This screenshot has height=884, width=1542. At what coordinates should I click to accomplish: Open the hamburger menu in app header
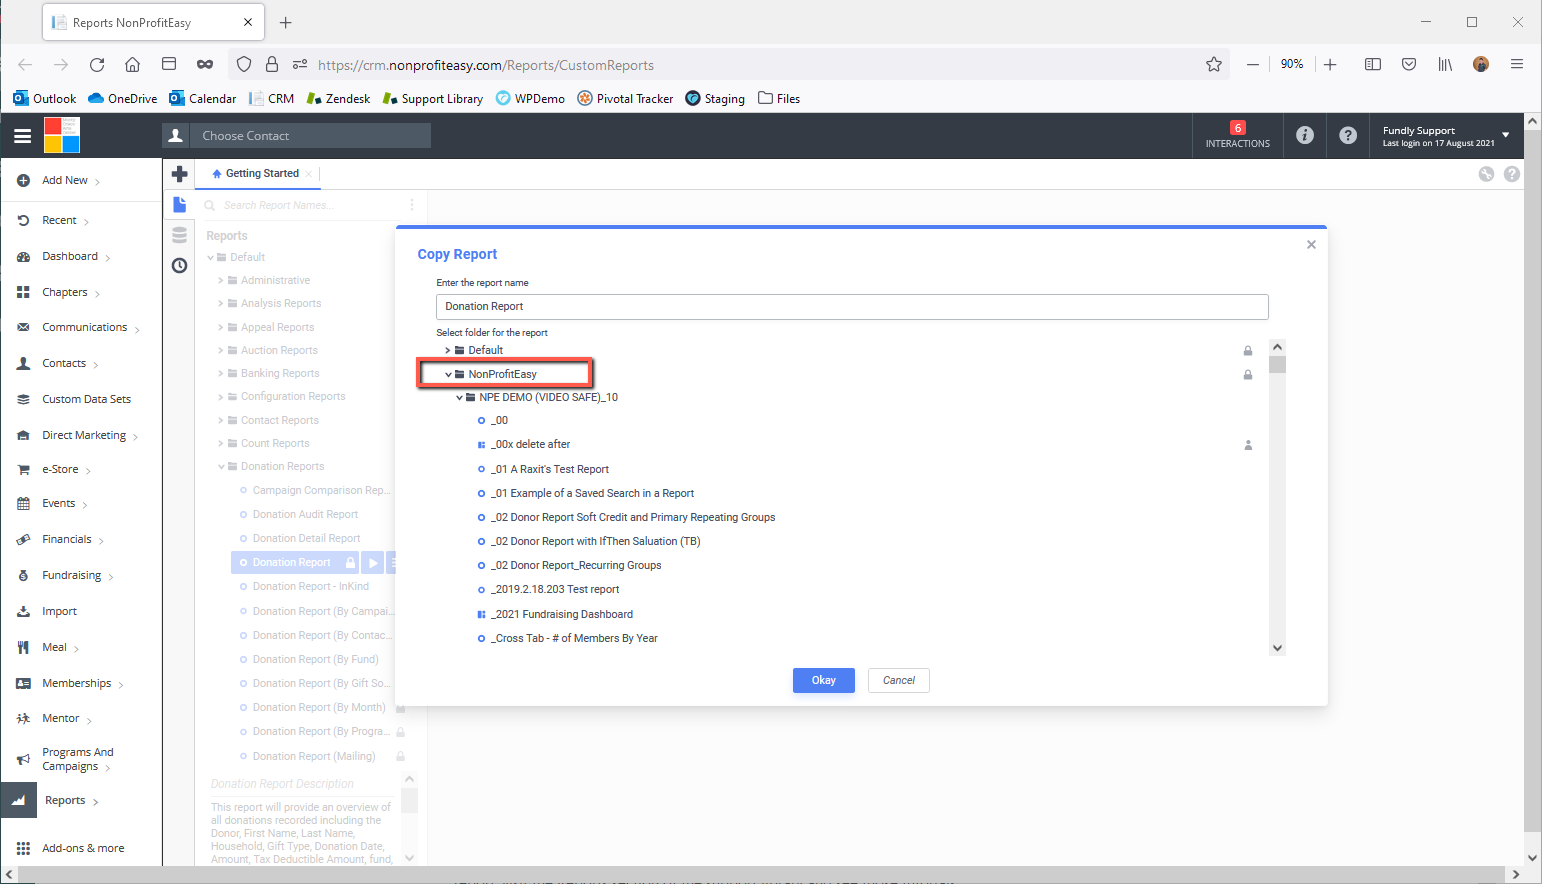coord(22,136)
